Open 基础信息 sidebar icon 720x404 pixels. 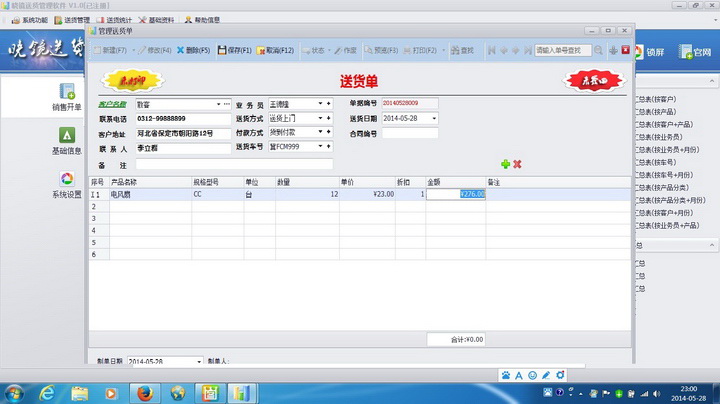tap(67, 135)
